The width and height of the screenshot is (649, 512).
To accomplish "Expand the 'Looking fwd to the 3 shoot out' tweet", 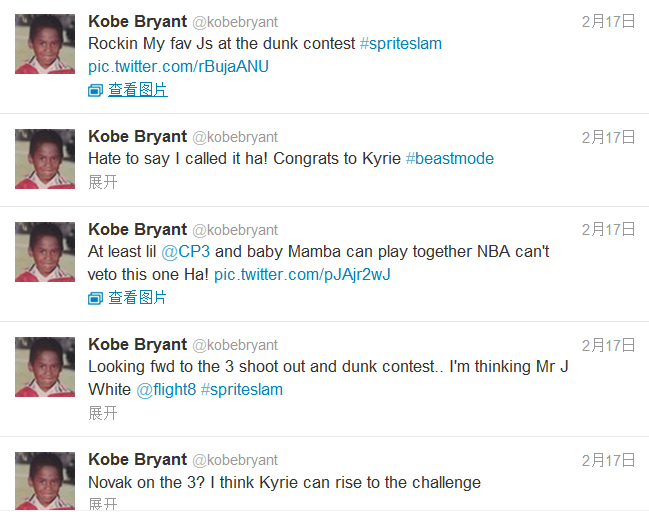I will pyautogui.click(x=103, y=413).
